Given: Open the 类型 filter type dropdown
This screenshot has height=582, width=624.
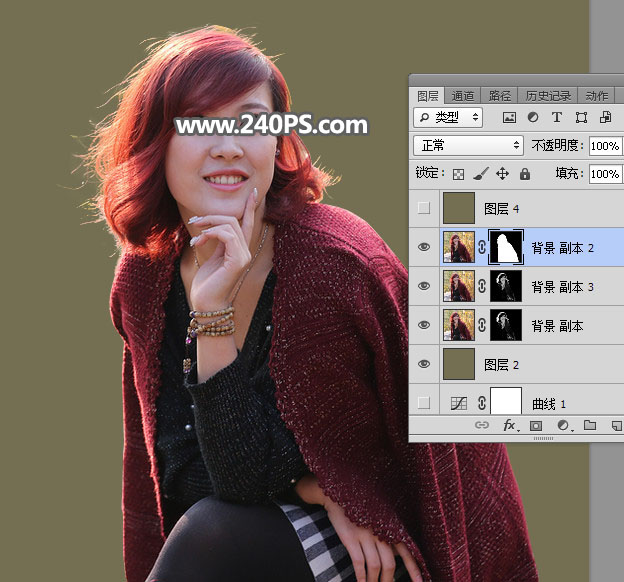Looking at the screenshot, I should 446,118.
